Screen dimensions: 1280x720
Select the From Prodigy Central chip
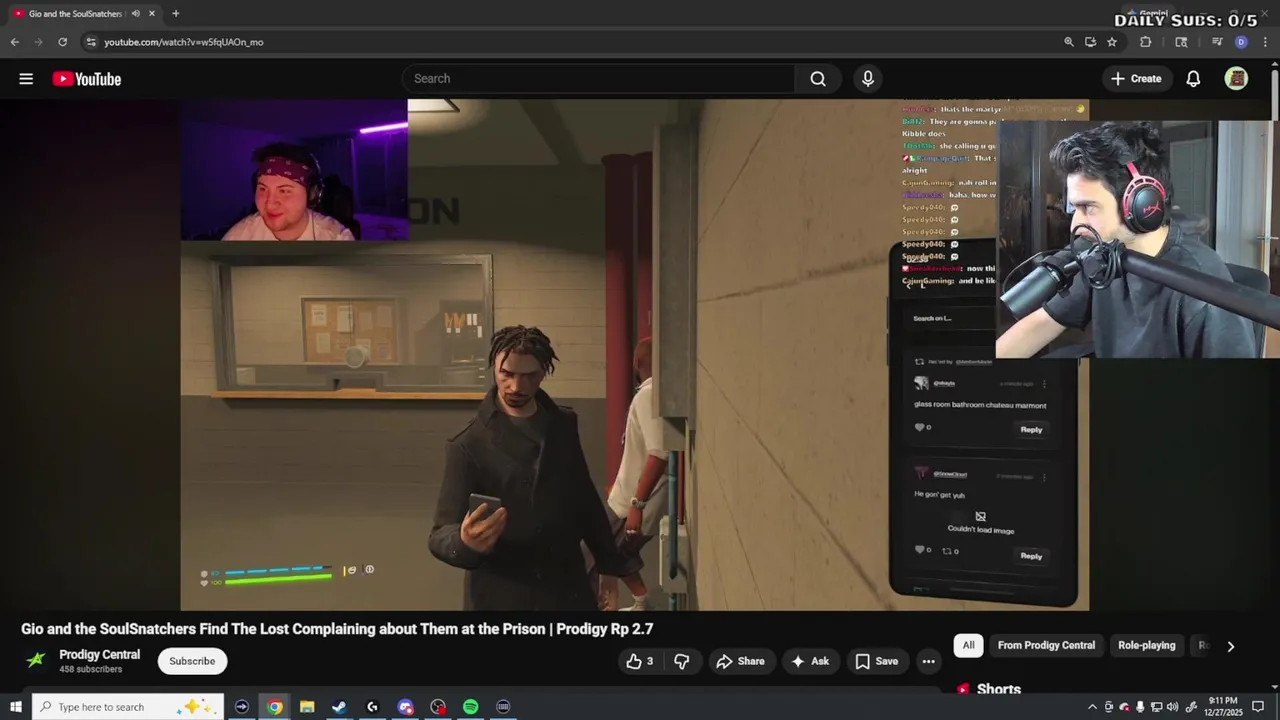click(x=1046, y=645)
